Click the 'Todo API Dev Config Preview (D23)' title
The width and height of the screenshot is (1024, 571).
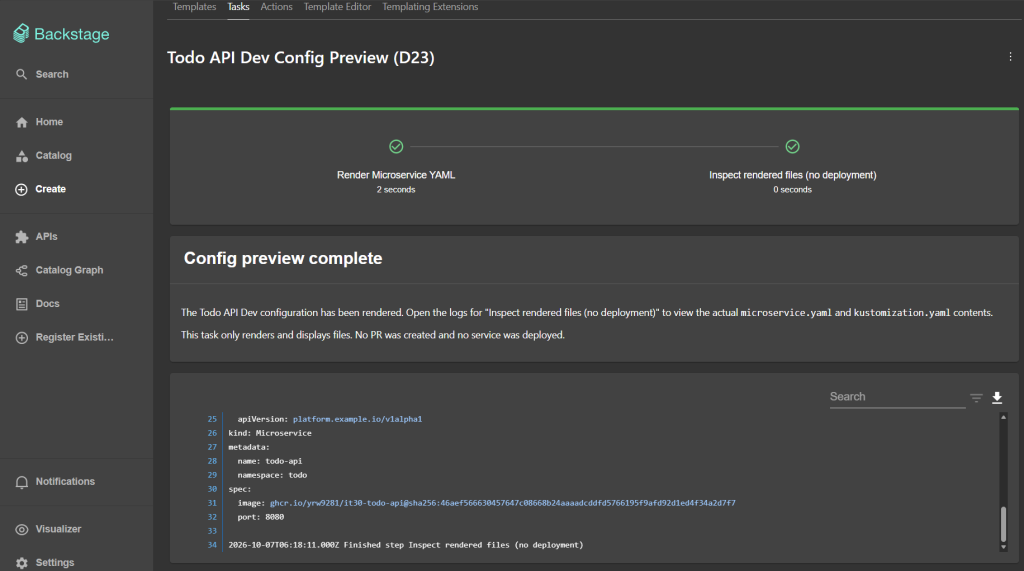300,57
